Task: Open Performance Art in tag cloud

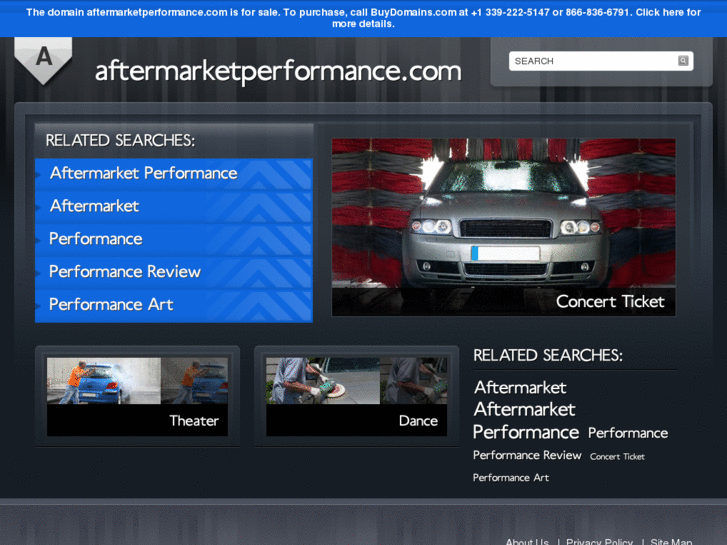Action: coord(511,478)
